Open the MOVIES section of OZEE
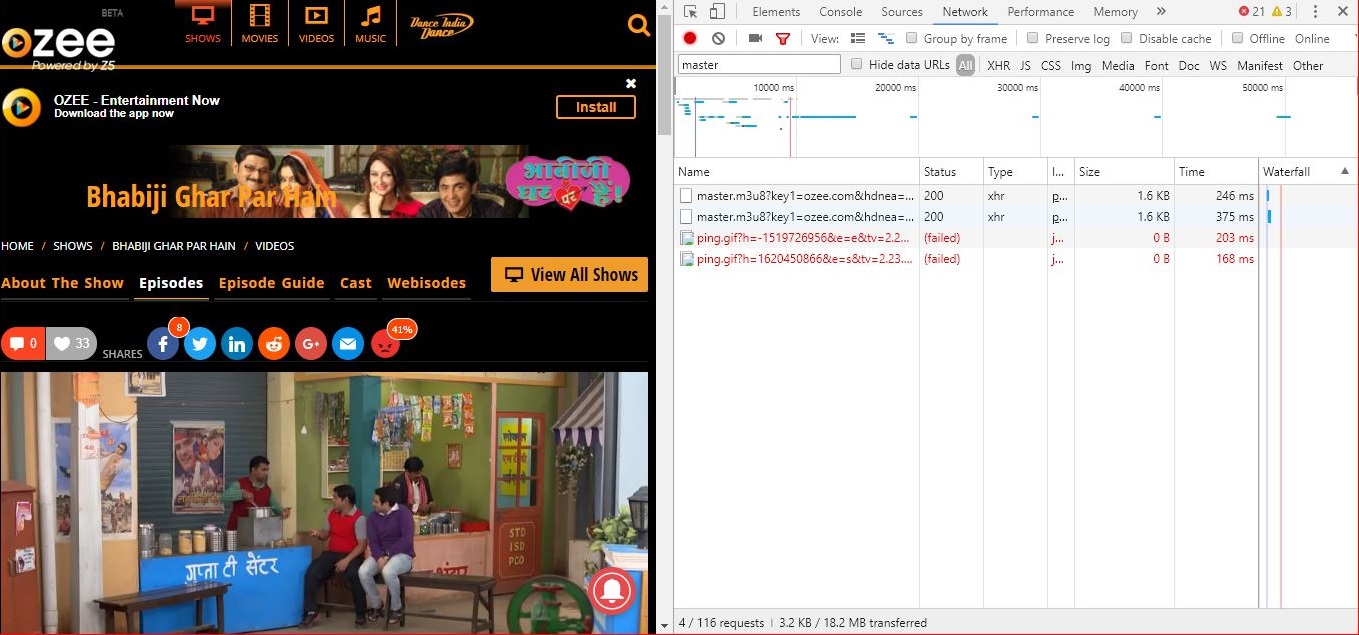 pos(259,24)
